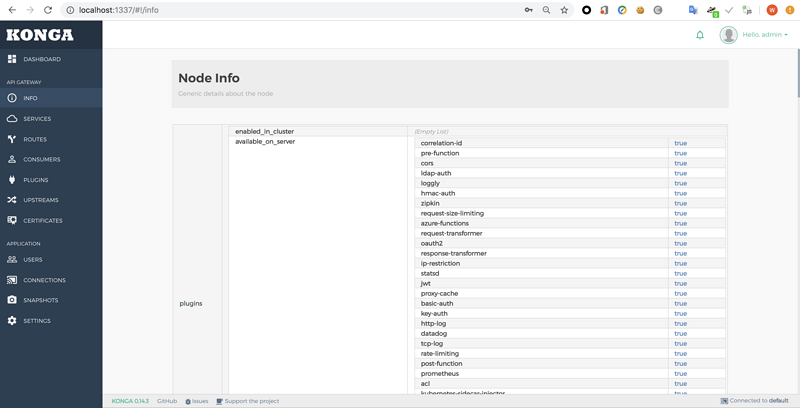Open the Settings gear icon
Viewport: 800px width, 408px height.
12,321
